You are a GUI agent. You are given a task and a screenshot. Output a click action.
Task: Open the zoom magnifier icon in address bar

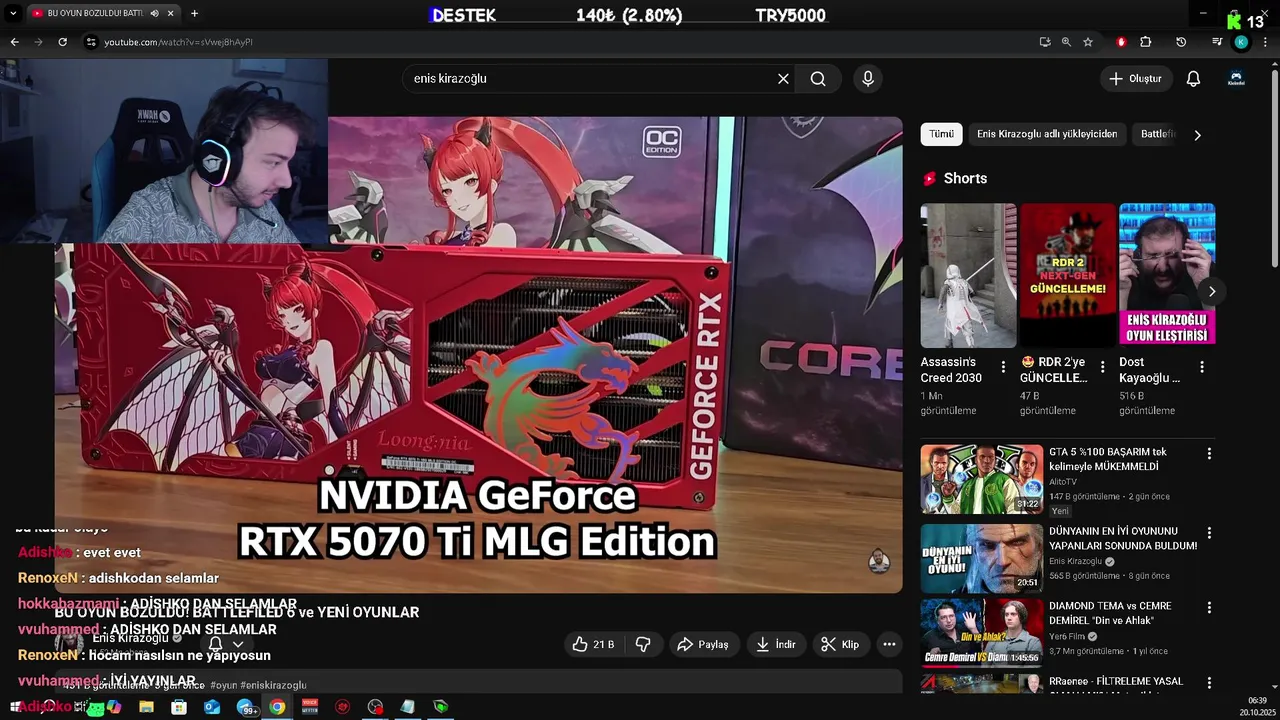click(x=1066, y=42)
